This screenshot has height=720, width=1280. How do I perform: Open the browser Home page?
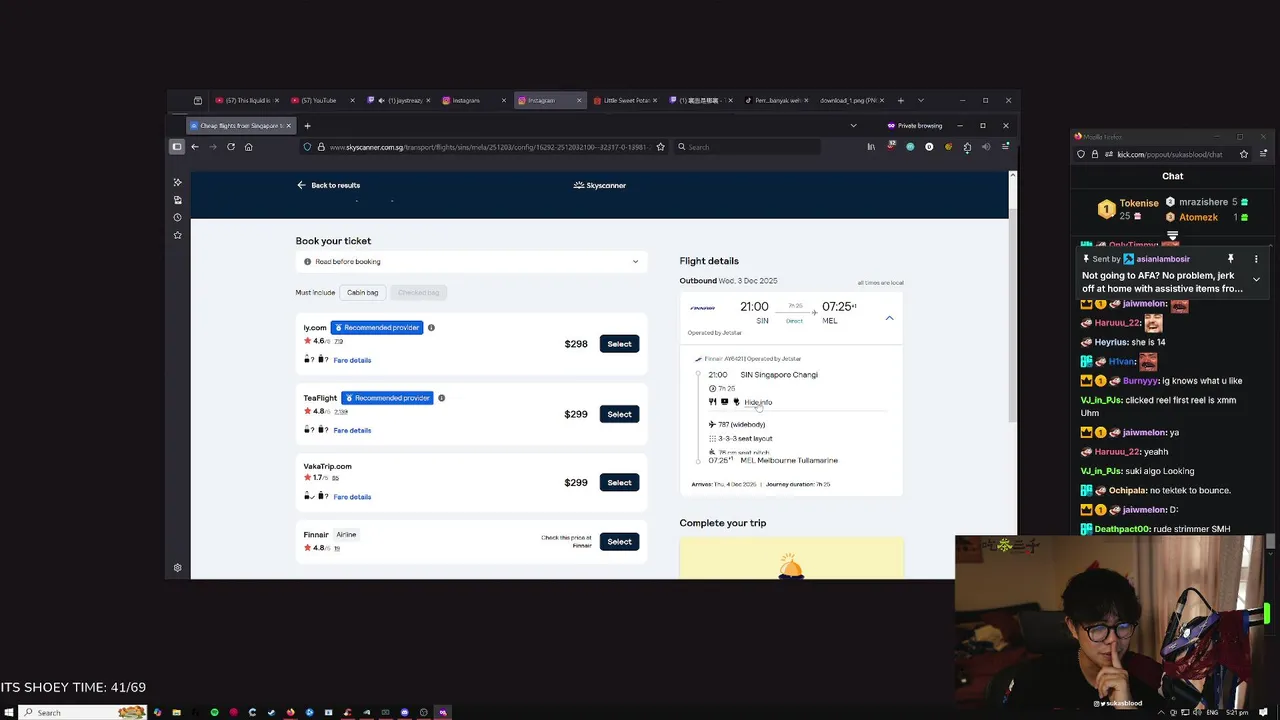pyautogui.click(x=249, y=147)
